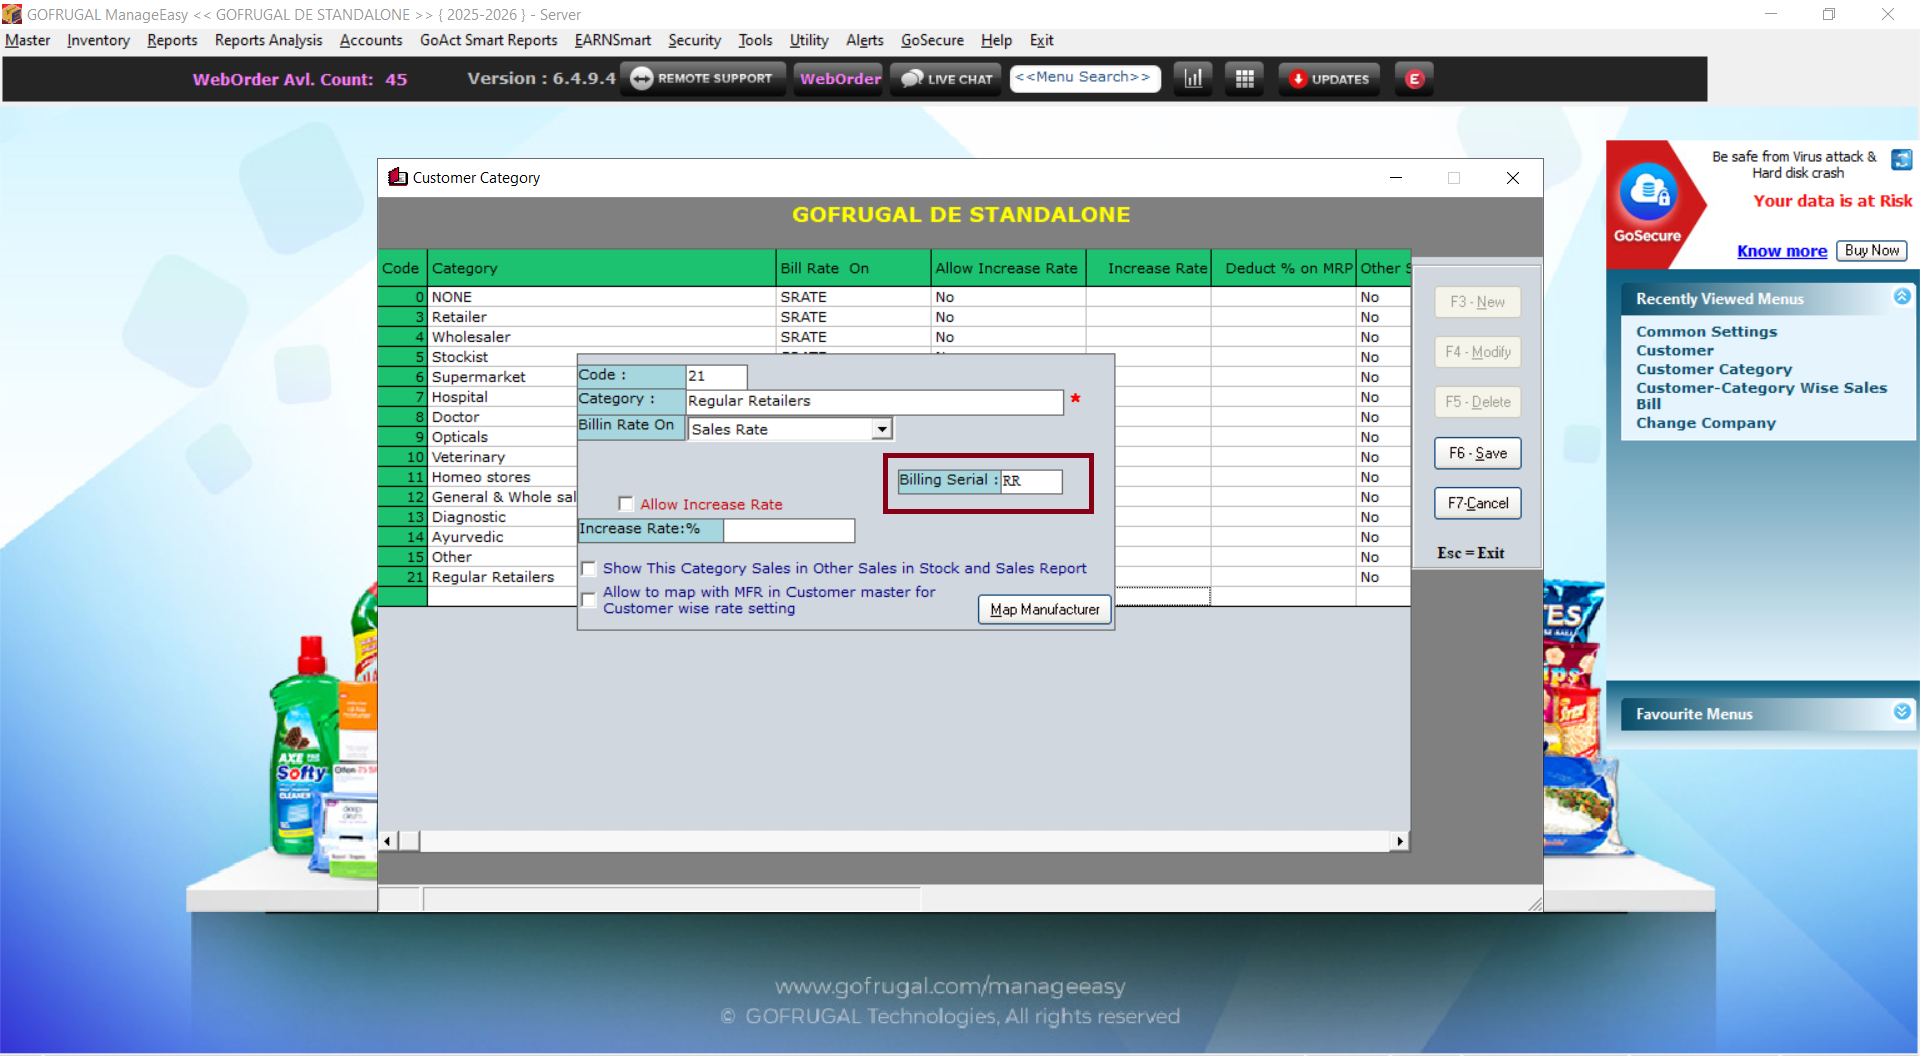Click the Exit menu item
Image resolution: width=1920 pixels, height=1056 pixels.
point(1041,40)
